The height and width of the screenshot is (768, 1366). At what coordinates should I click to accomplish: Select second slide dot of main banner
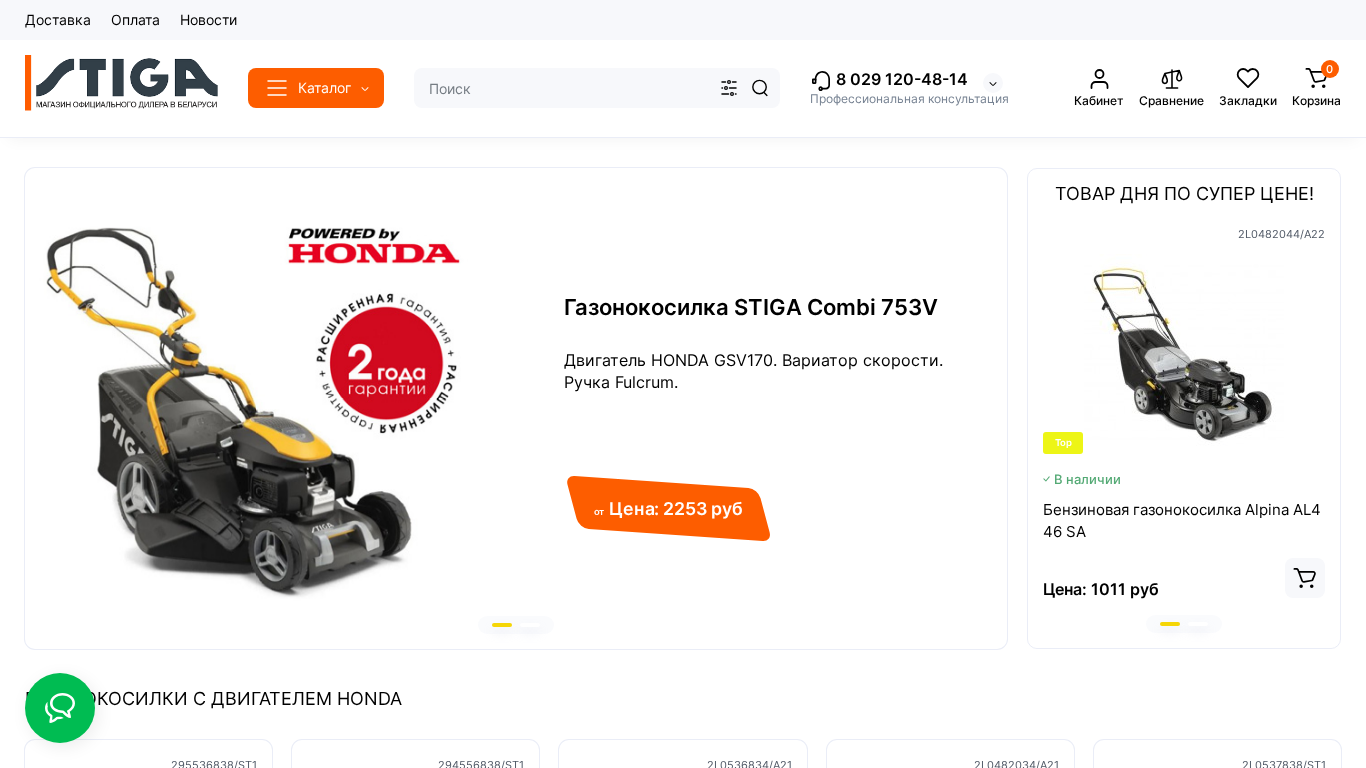(530, 625)
